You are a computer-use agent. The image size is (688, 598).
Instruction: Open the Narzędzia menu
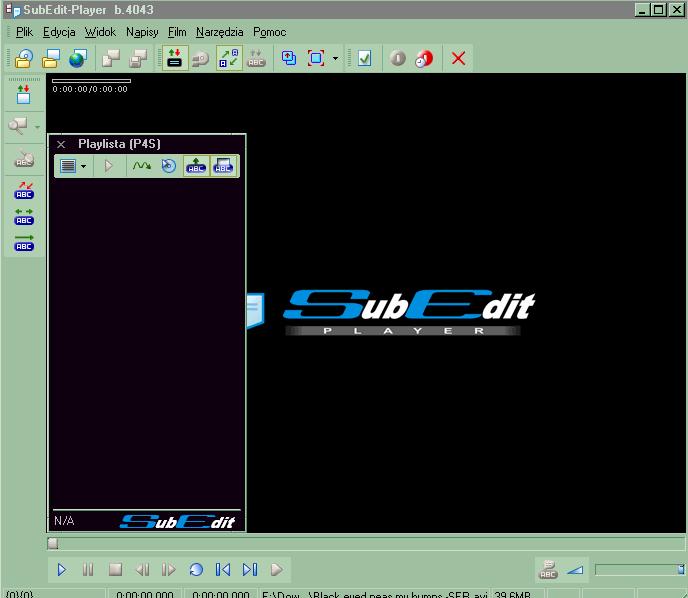[219, 32]
